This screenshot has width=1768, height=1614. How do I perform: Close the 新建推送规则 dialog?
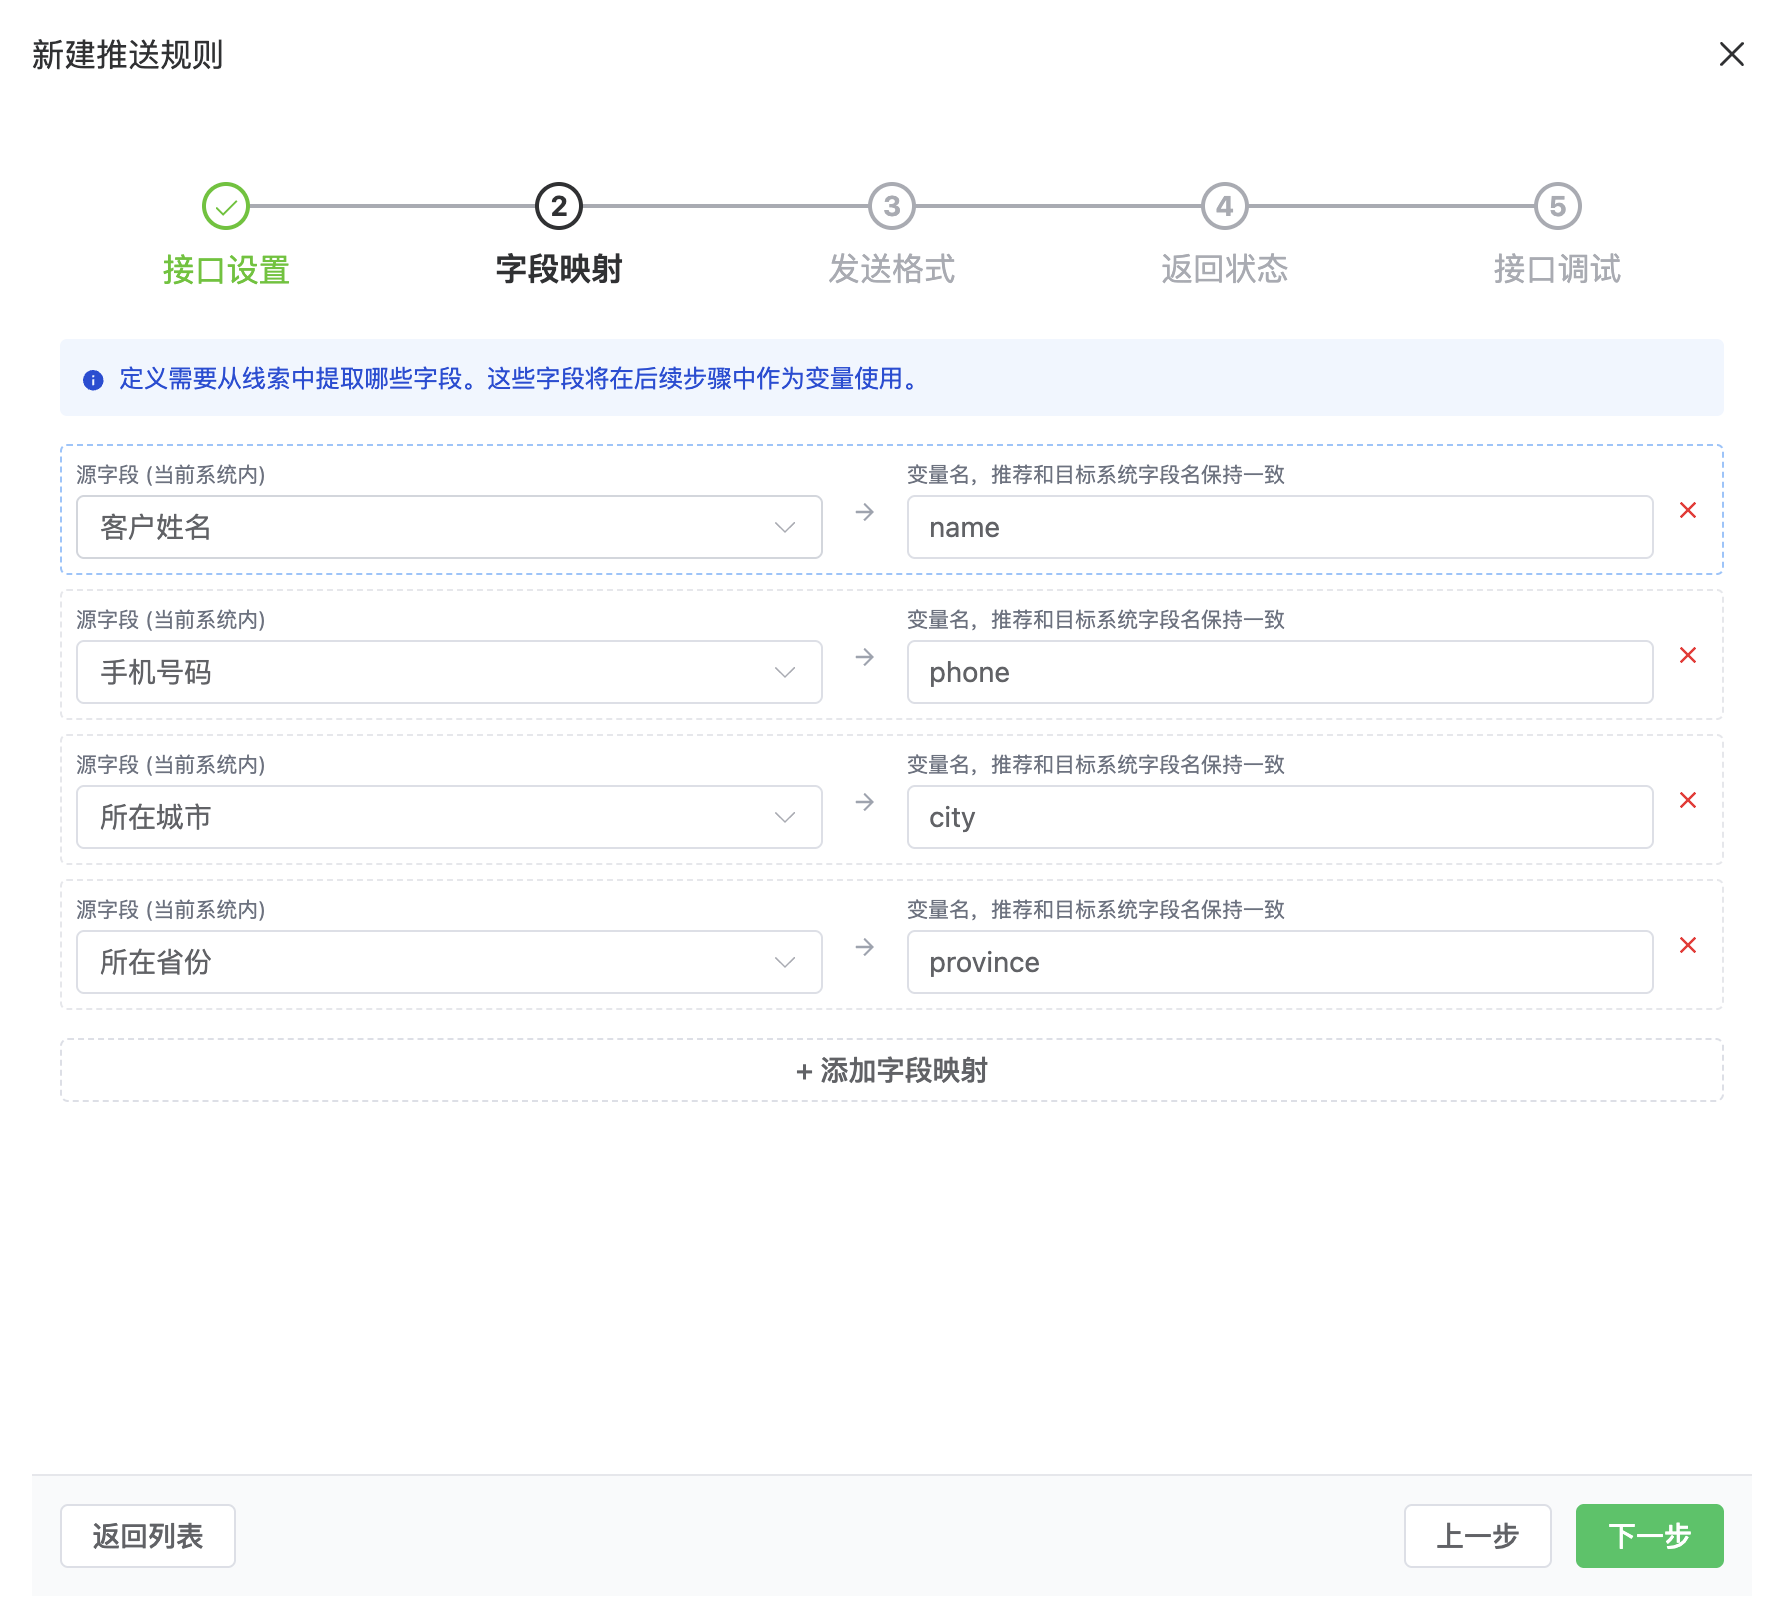(1731, 54)
